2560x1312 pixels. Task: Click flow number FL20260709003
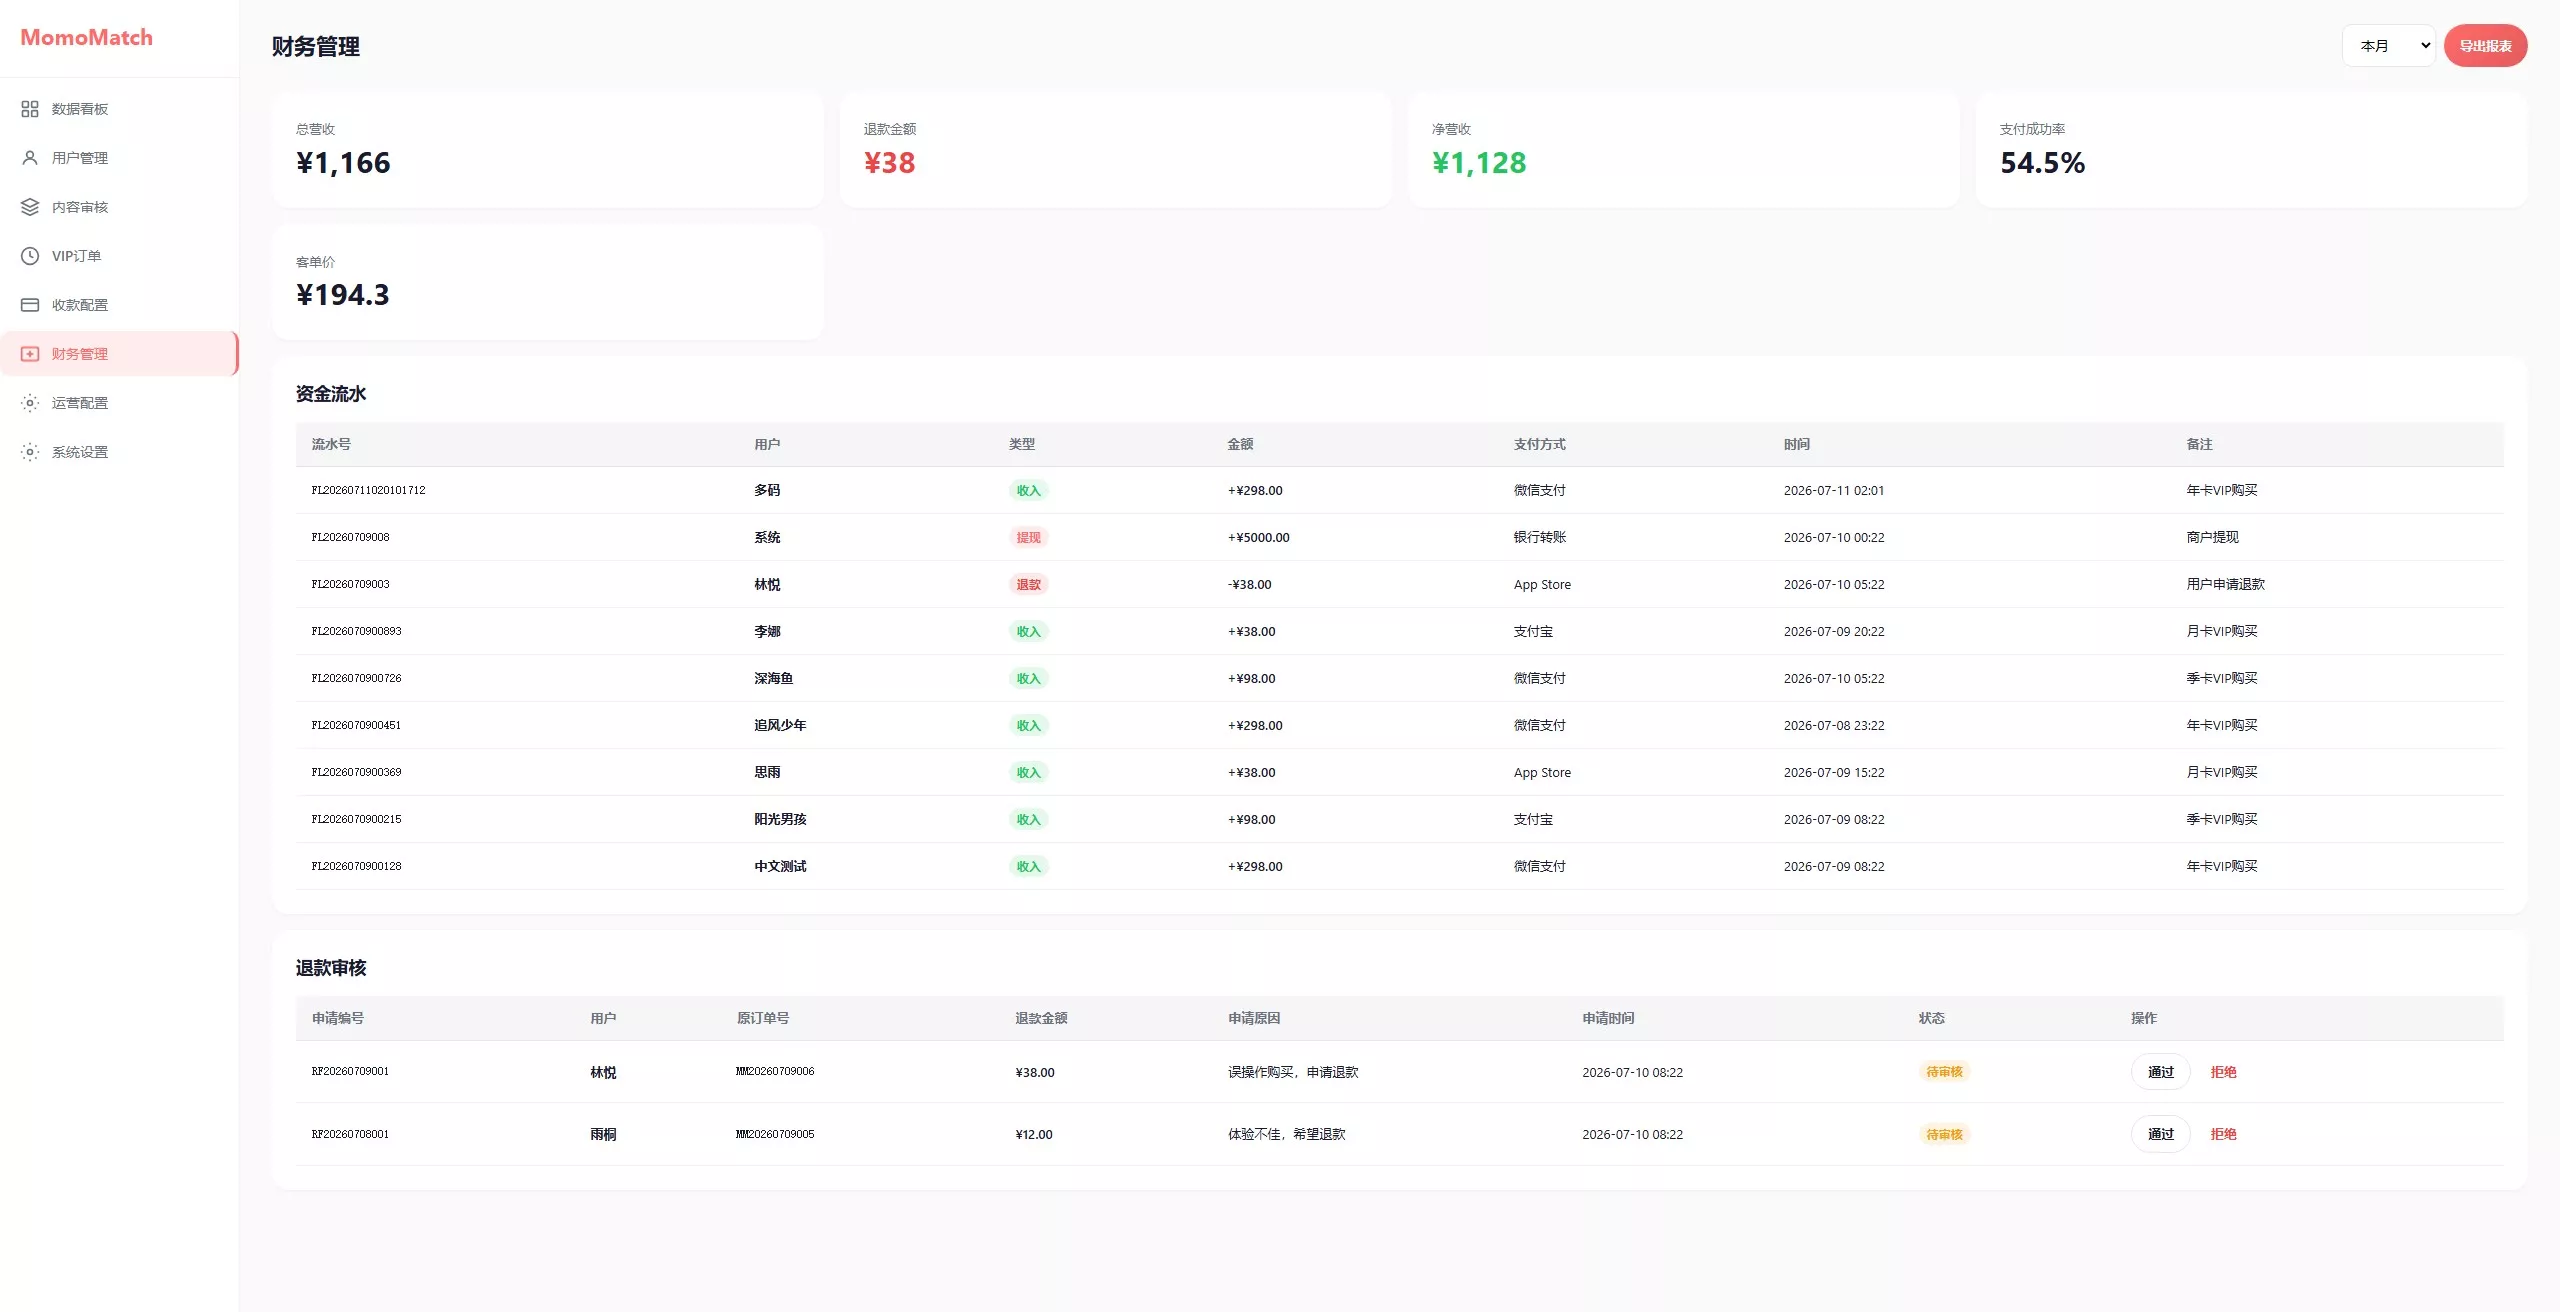tap(350, 584)
